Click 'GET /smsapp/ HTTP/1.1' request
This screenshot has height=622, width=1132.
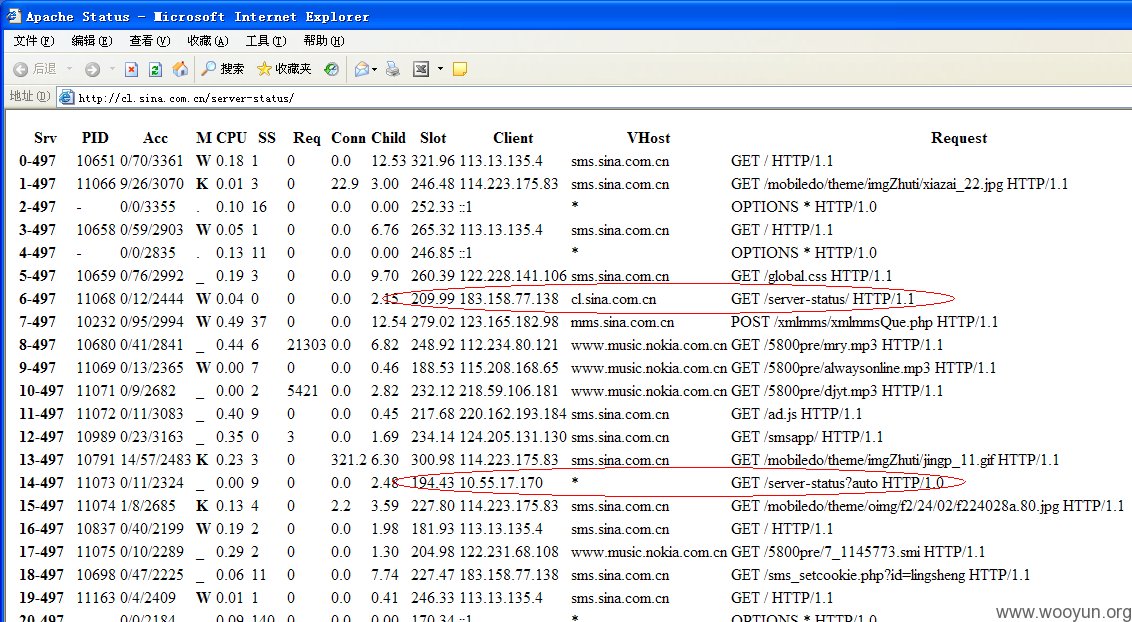click(x=806, y=437)
